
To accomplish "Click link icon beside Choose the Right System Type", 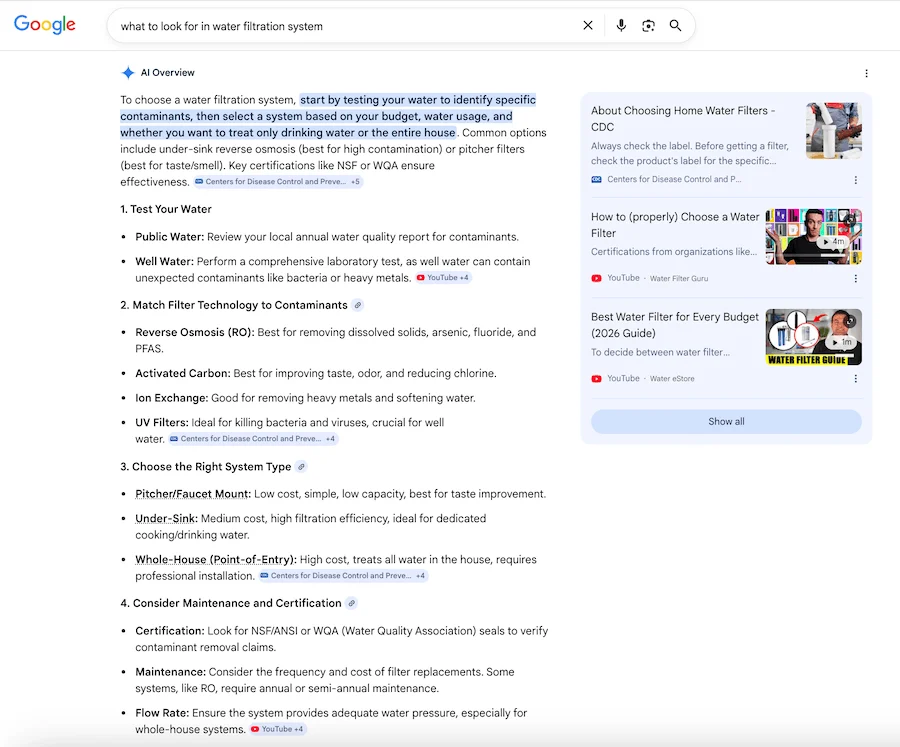I will pos(302,467).
